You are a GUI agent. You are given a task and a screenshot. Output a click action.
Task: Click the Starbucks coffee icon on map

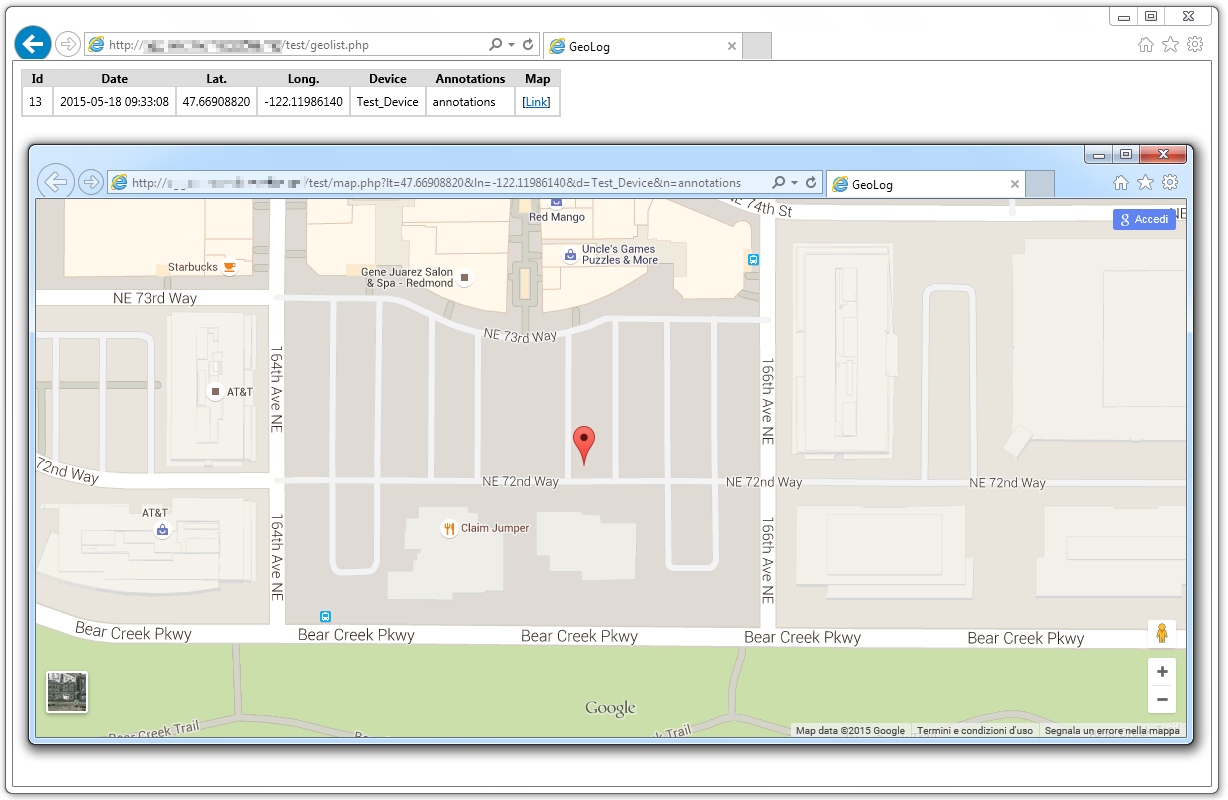pos(229,267)
